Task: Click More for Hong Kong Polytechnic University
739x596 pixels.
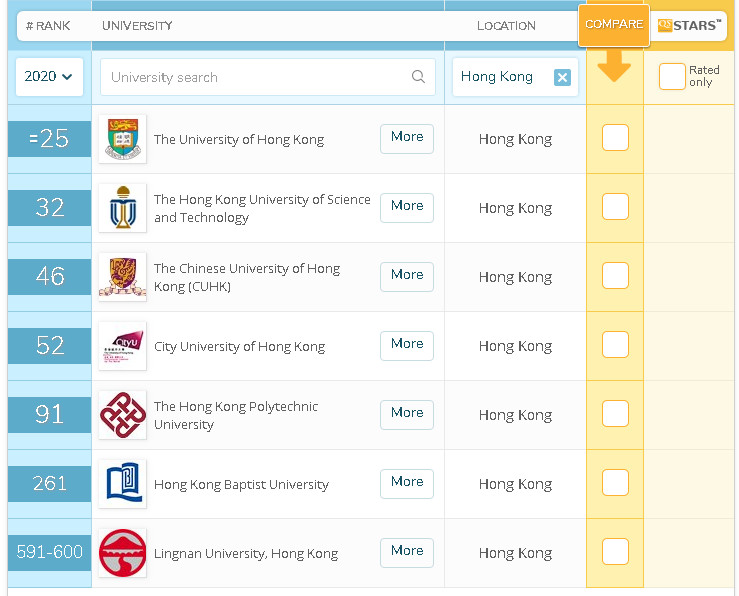Action: click(407, 415)
